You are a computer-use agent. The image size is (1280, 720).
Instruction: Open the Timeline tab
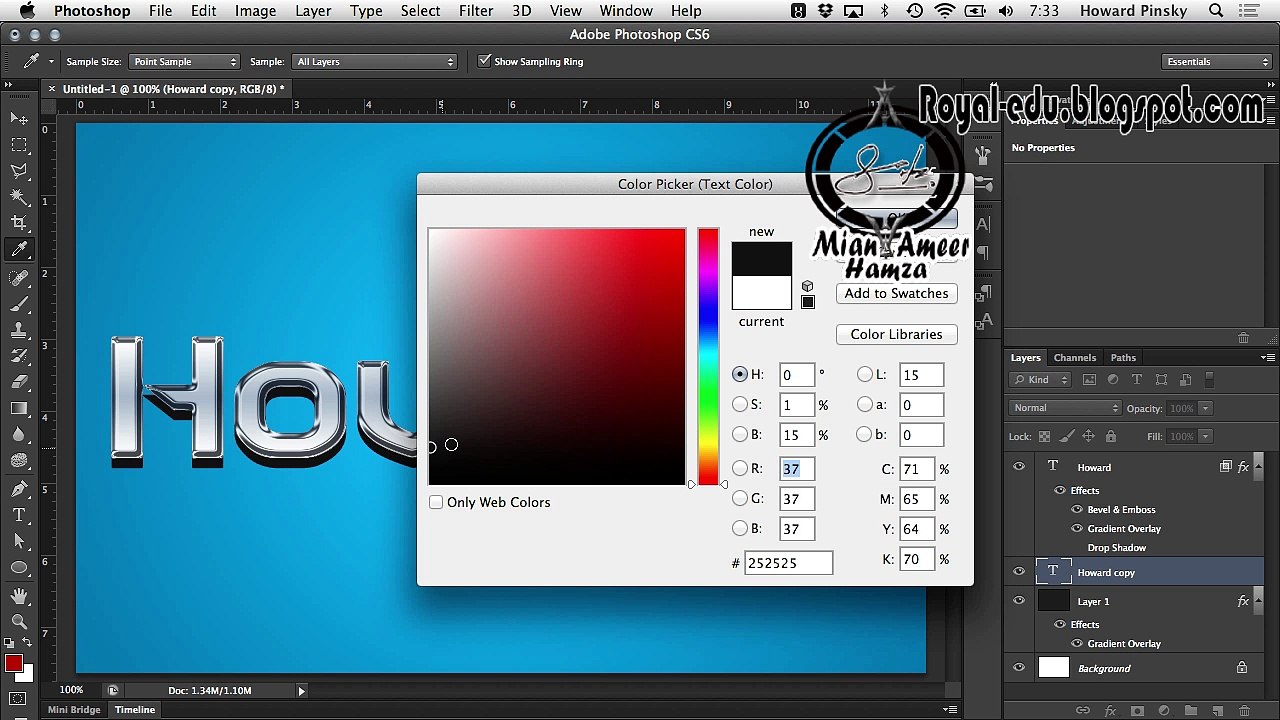[x=135, y=710]
